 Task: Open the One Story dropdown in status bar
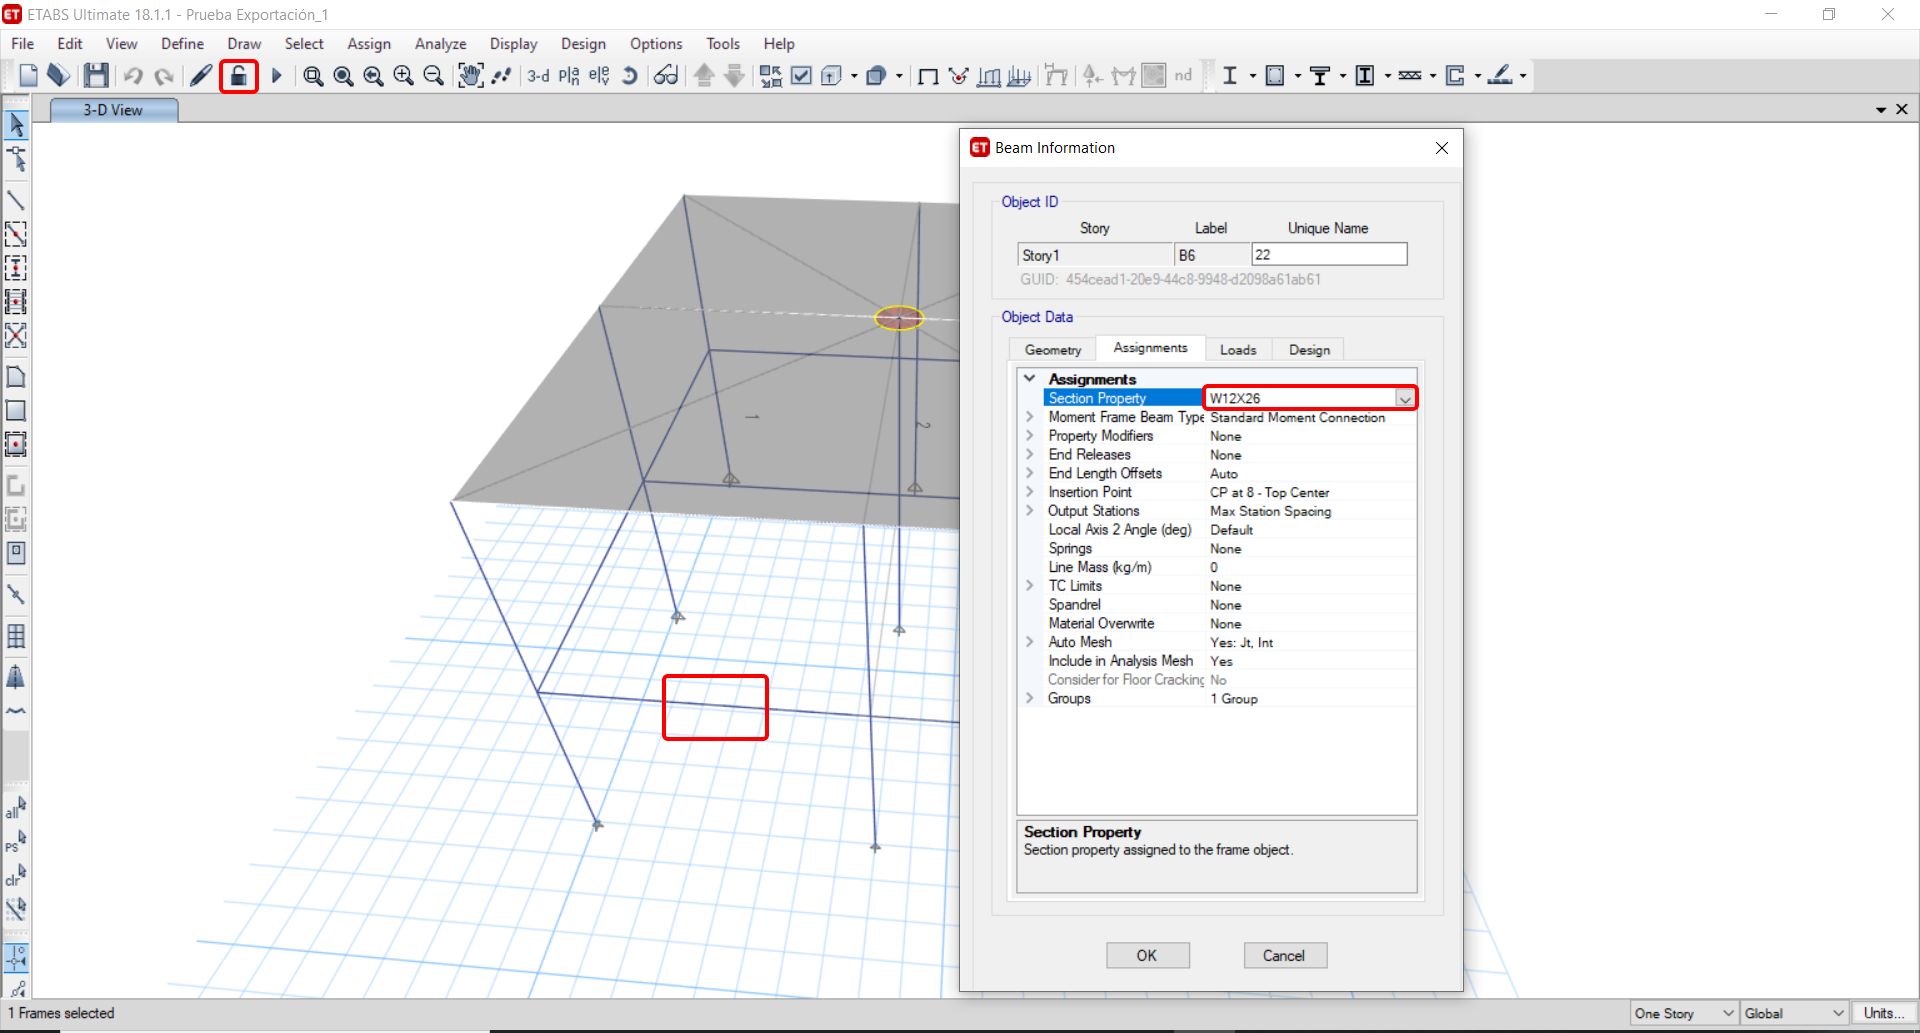click(x=1684, y=1013)
